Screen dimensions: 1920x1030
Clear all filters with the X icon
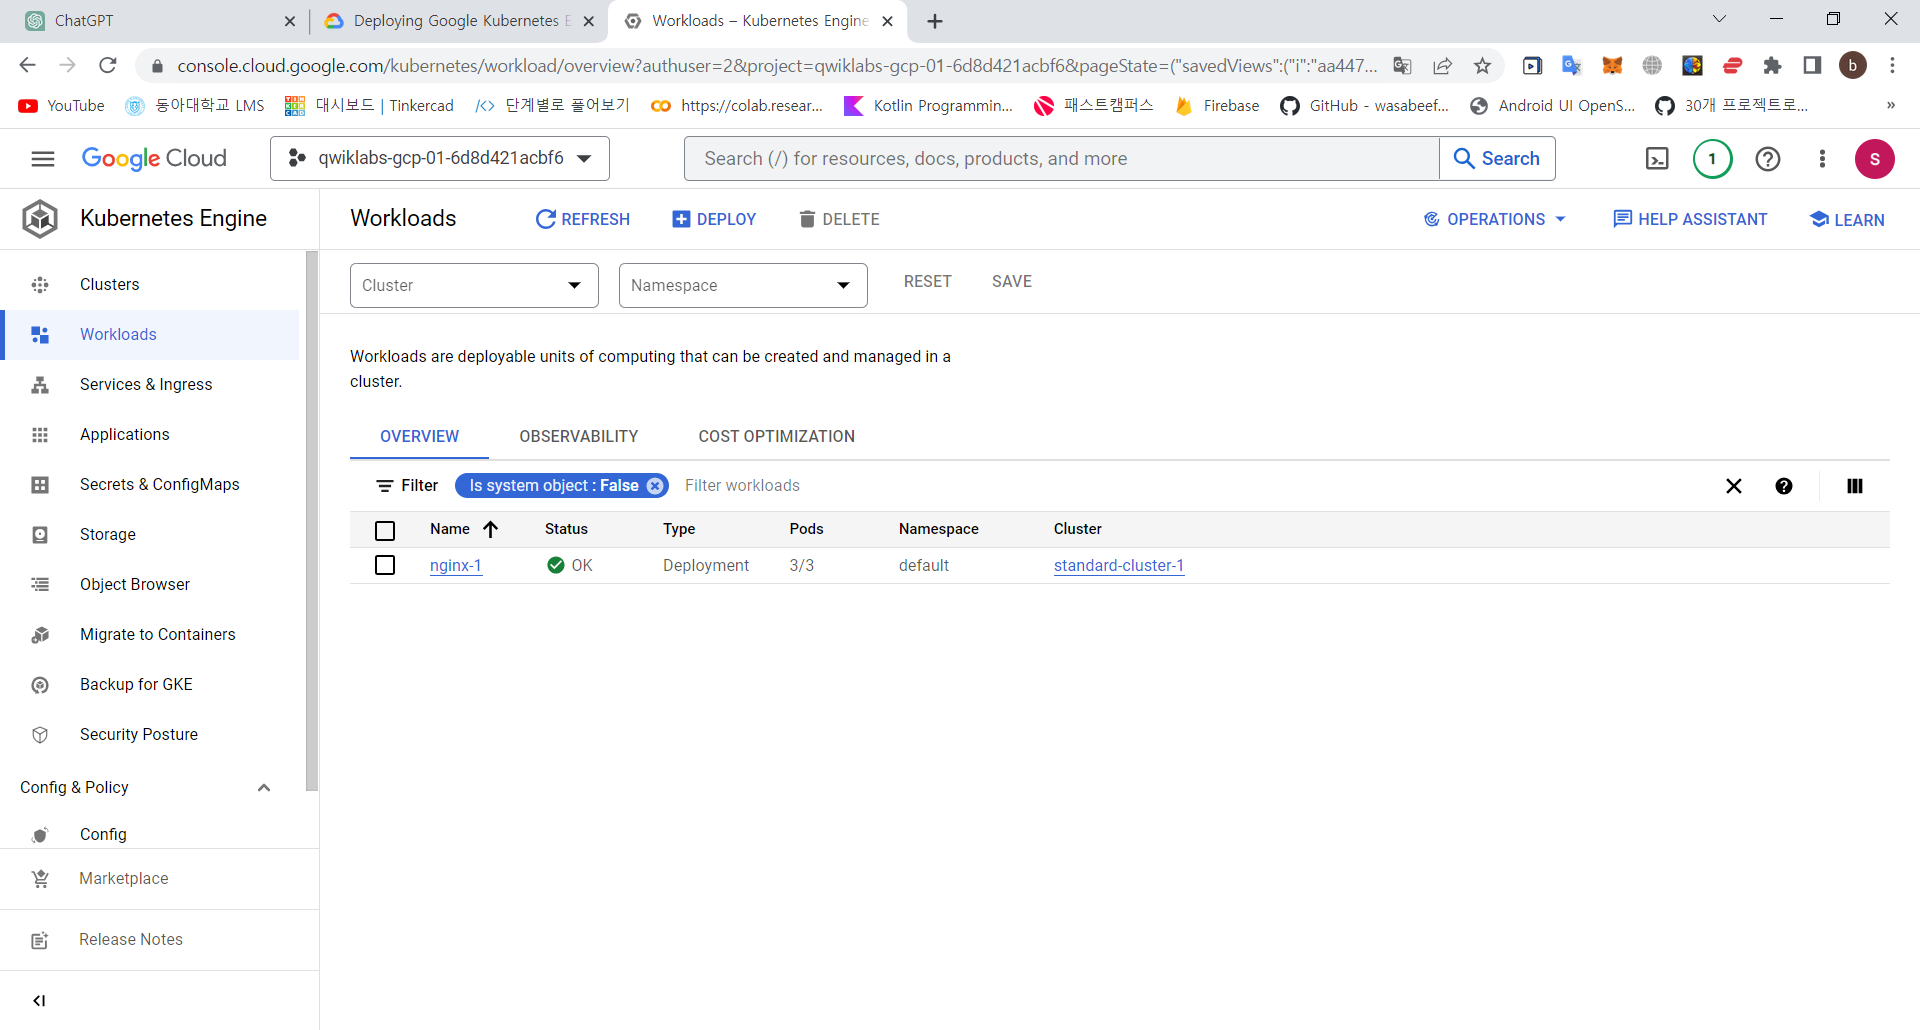coord(1734,486)
